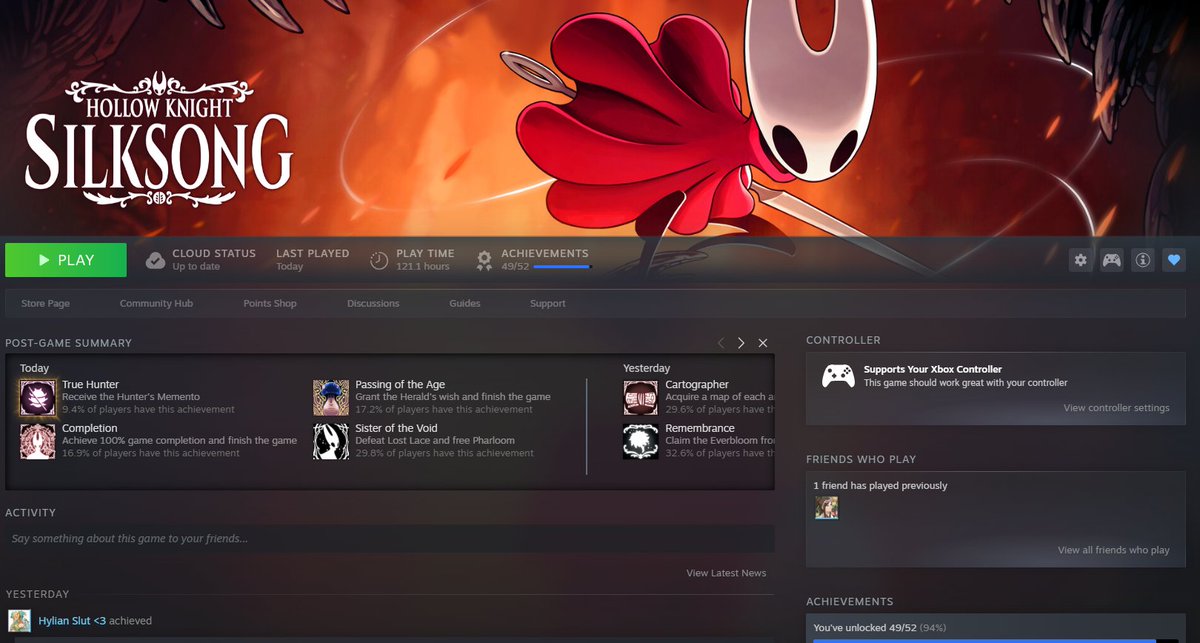Screen dimensions: 1200x643
Task: Open the game info icon button
Action: point(1143,260)
